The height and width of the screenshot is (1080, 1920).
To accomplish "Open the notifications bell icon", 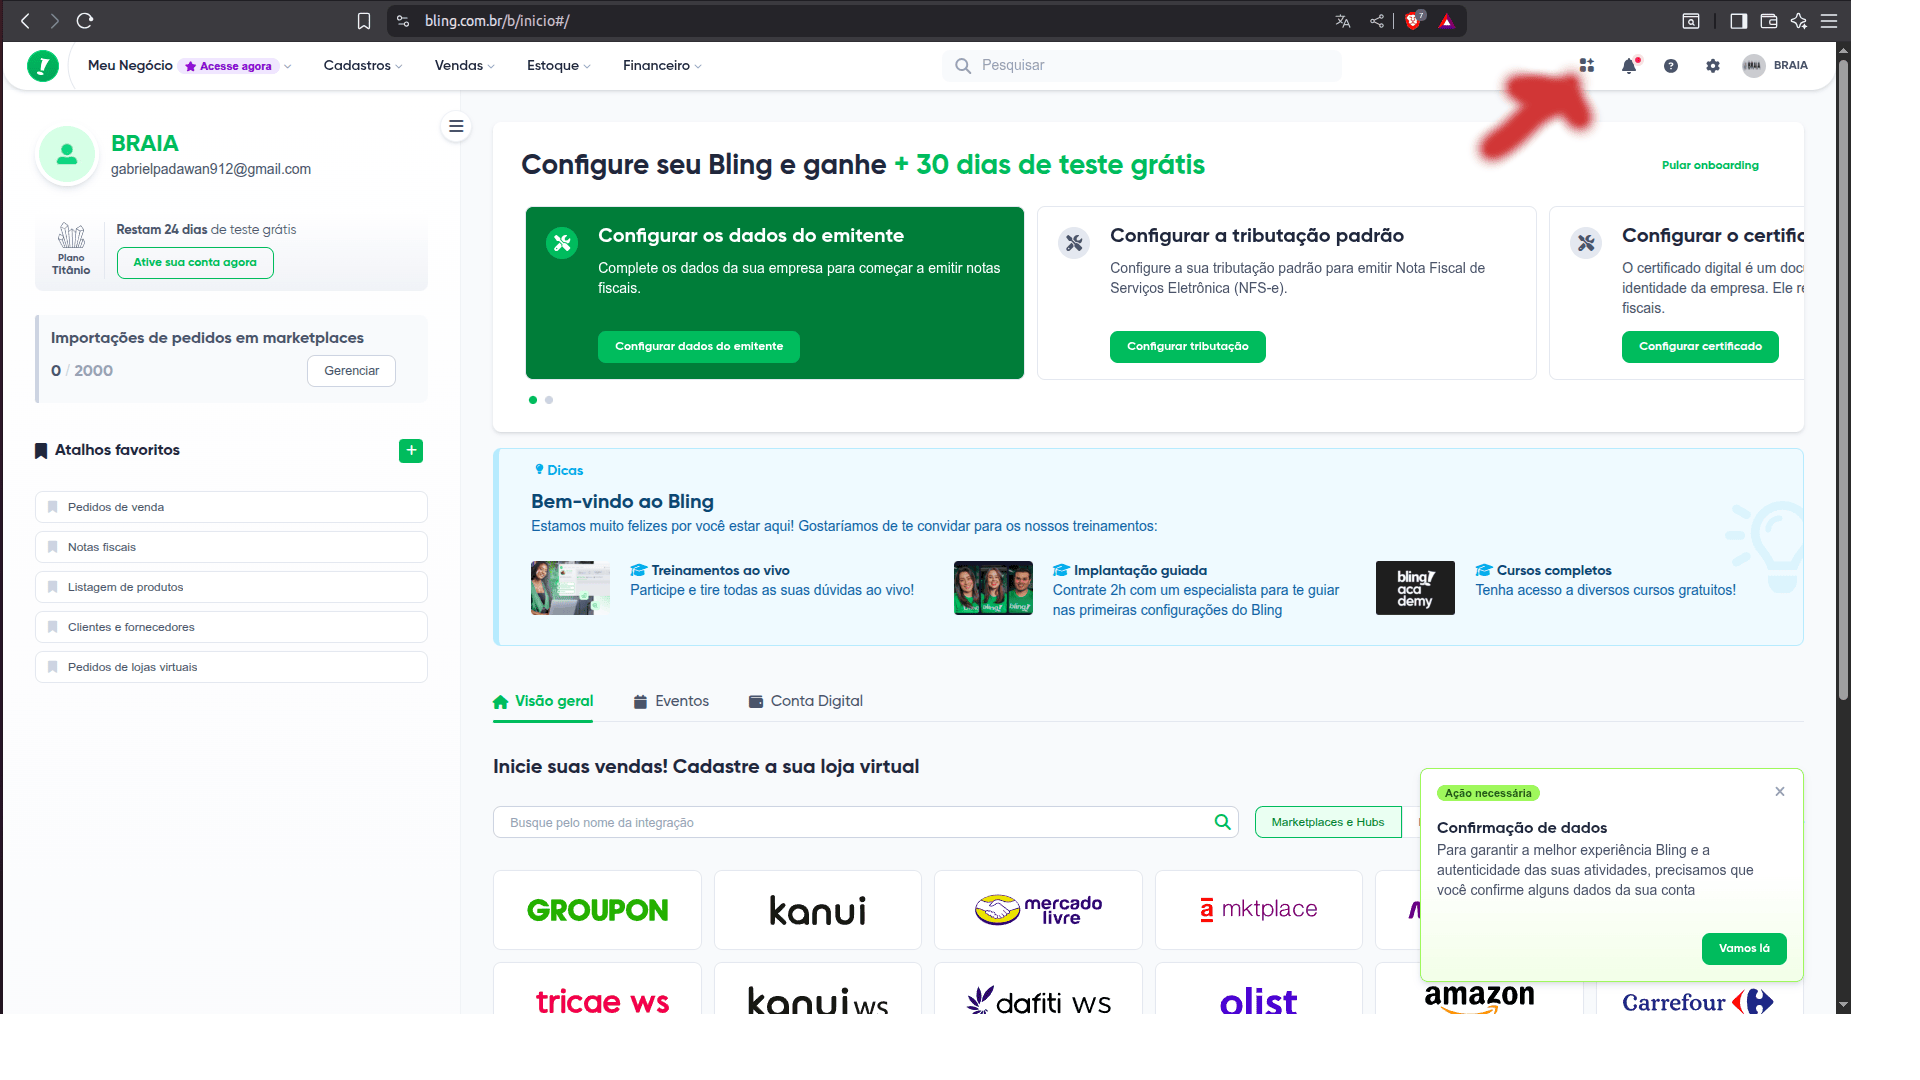I will 1629,65.
